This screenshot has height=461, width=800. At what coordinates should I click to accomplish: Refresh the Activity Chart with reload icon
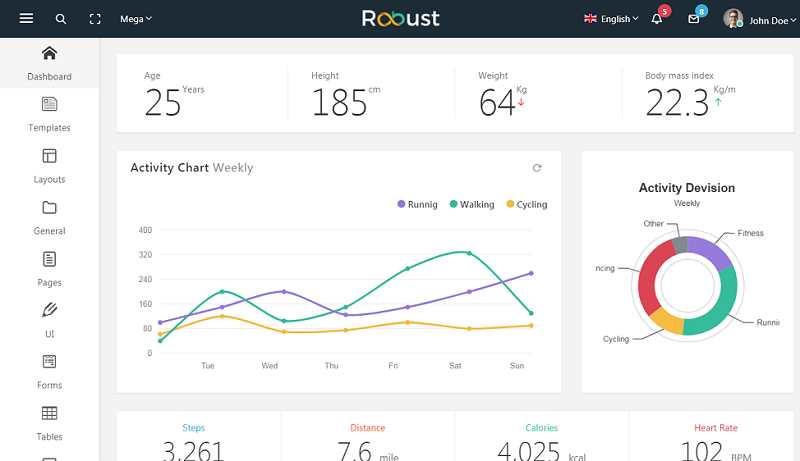pyautogui.click(x=537, y=168)
